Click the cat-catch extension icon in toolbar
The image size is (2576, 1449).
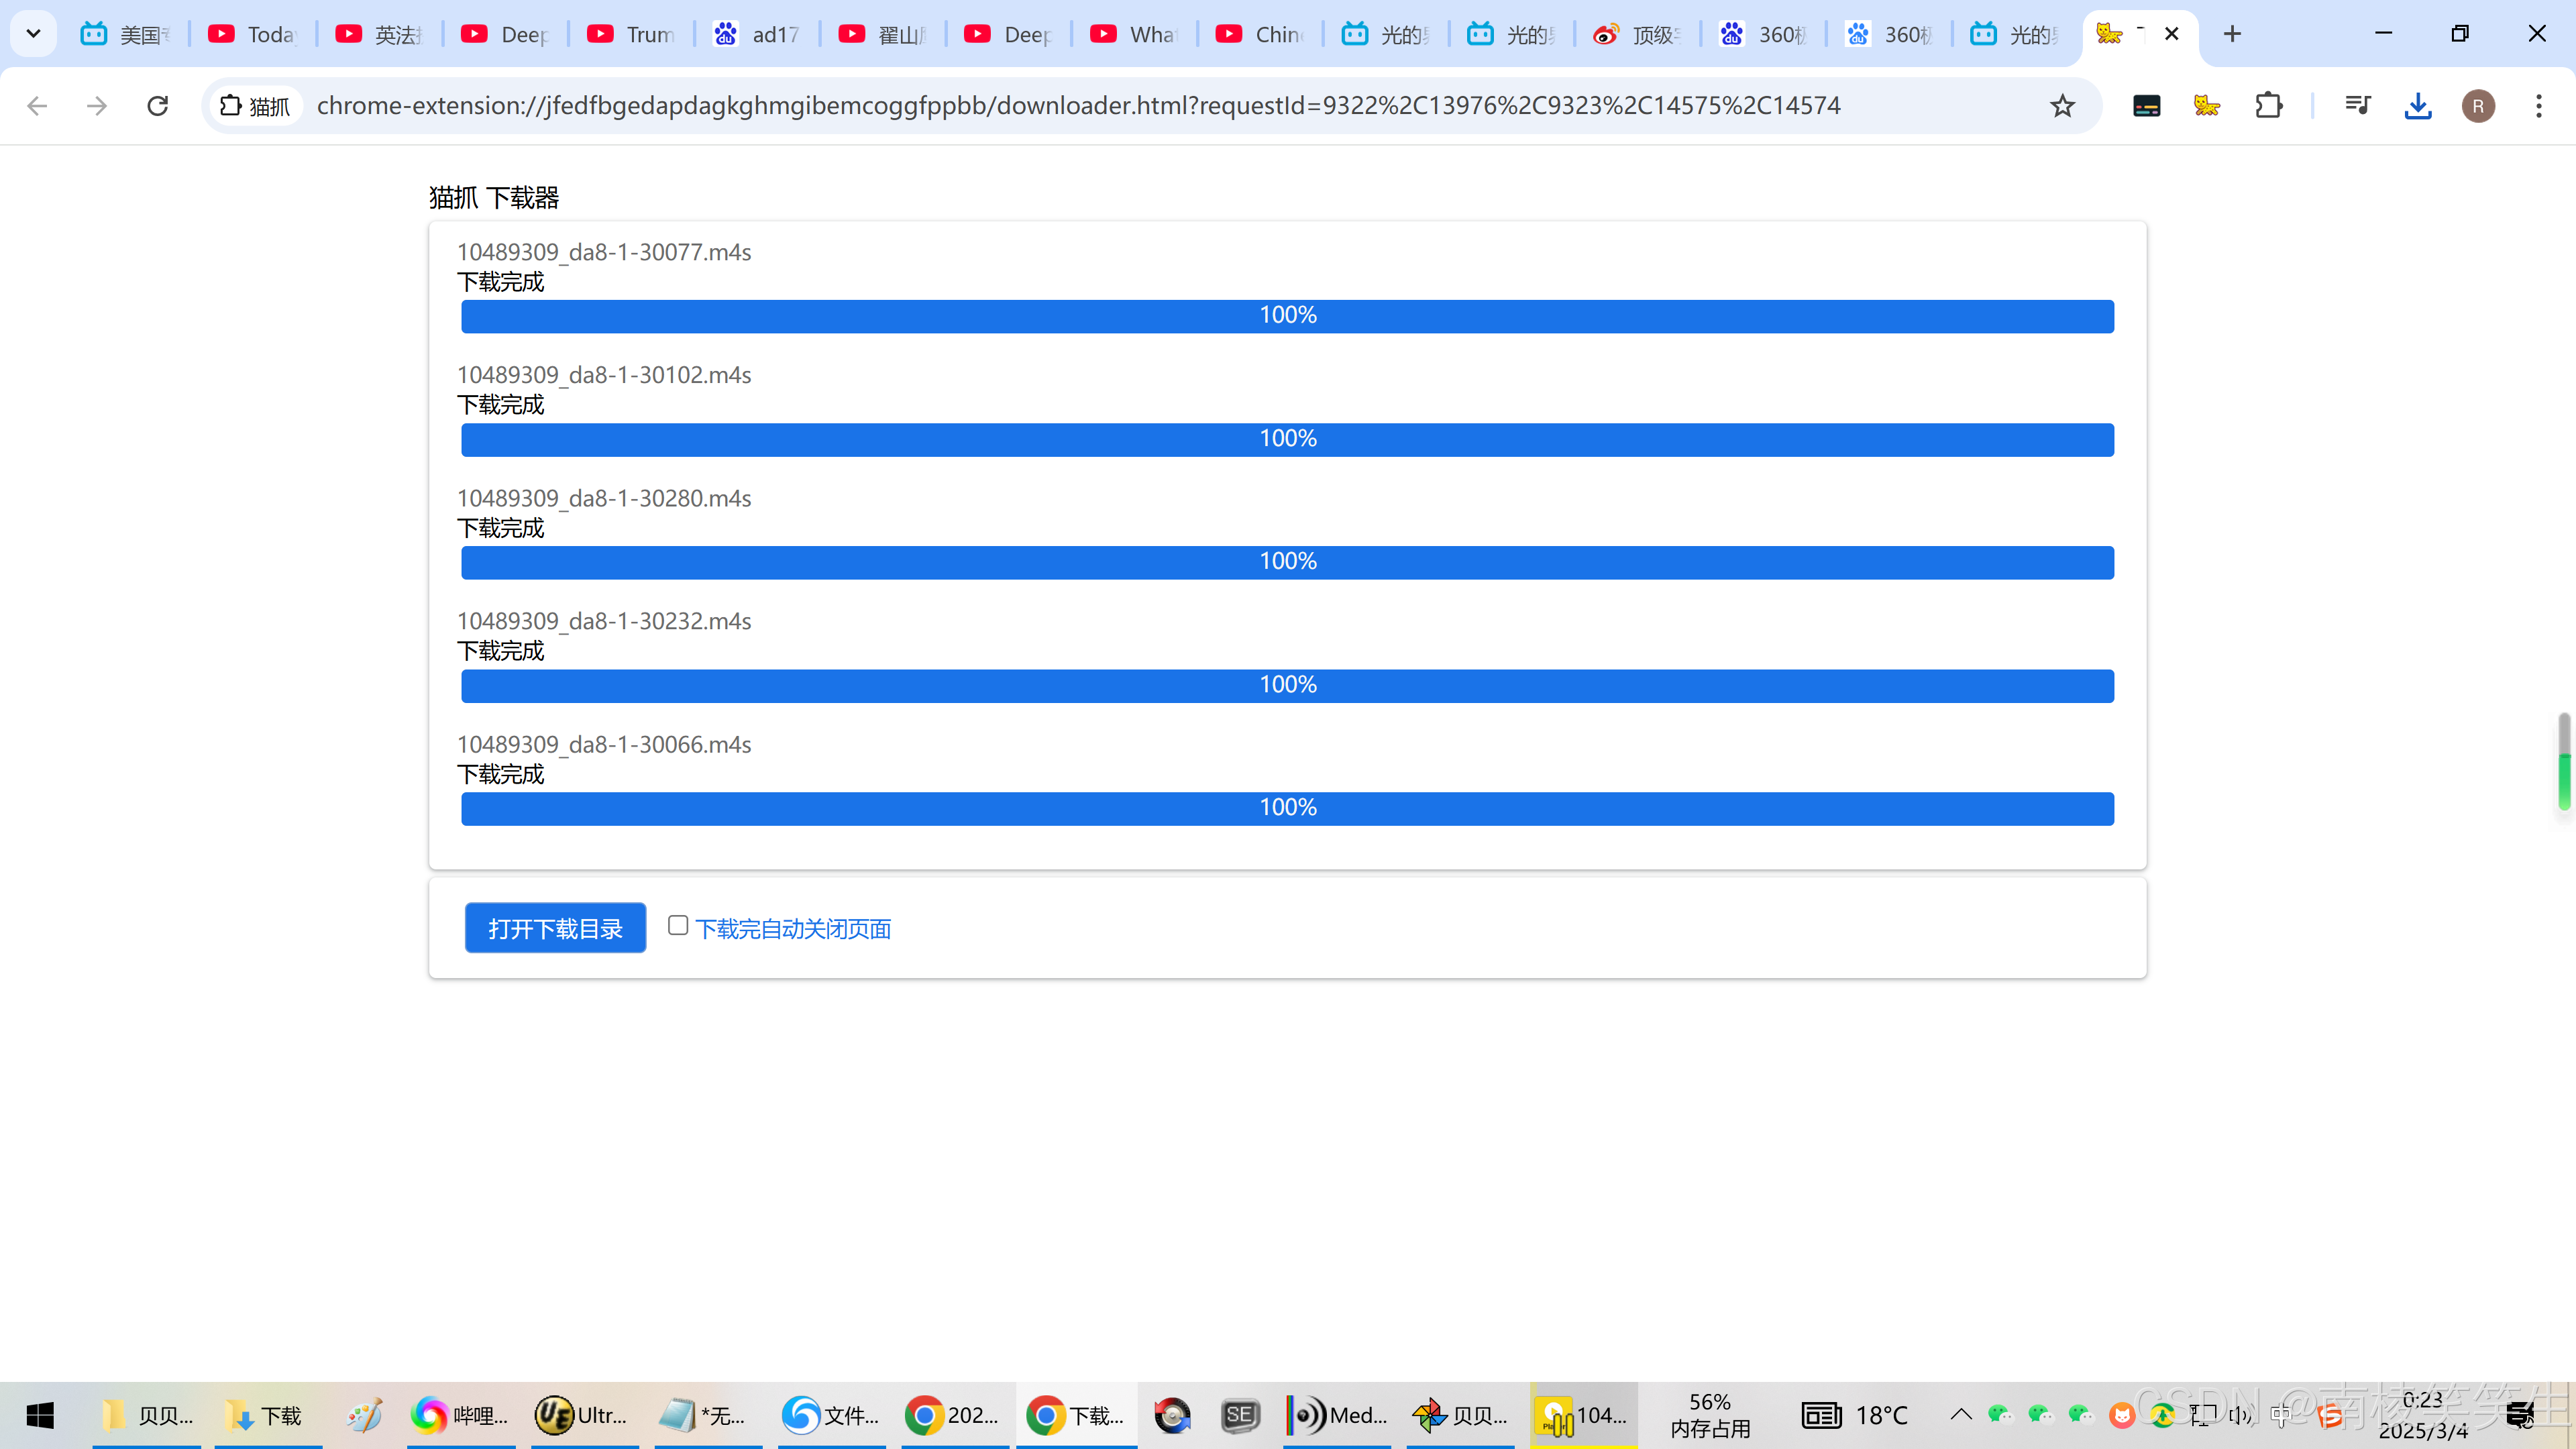2207,105
